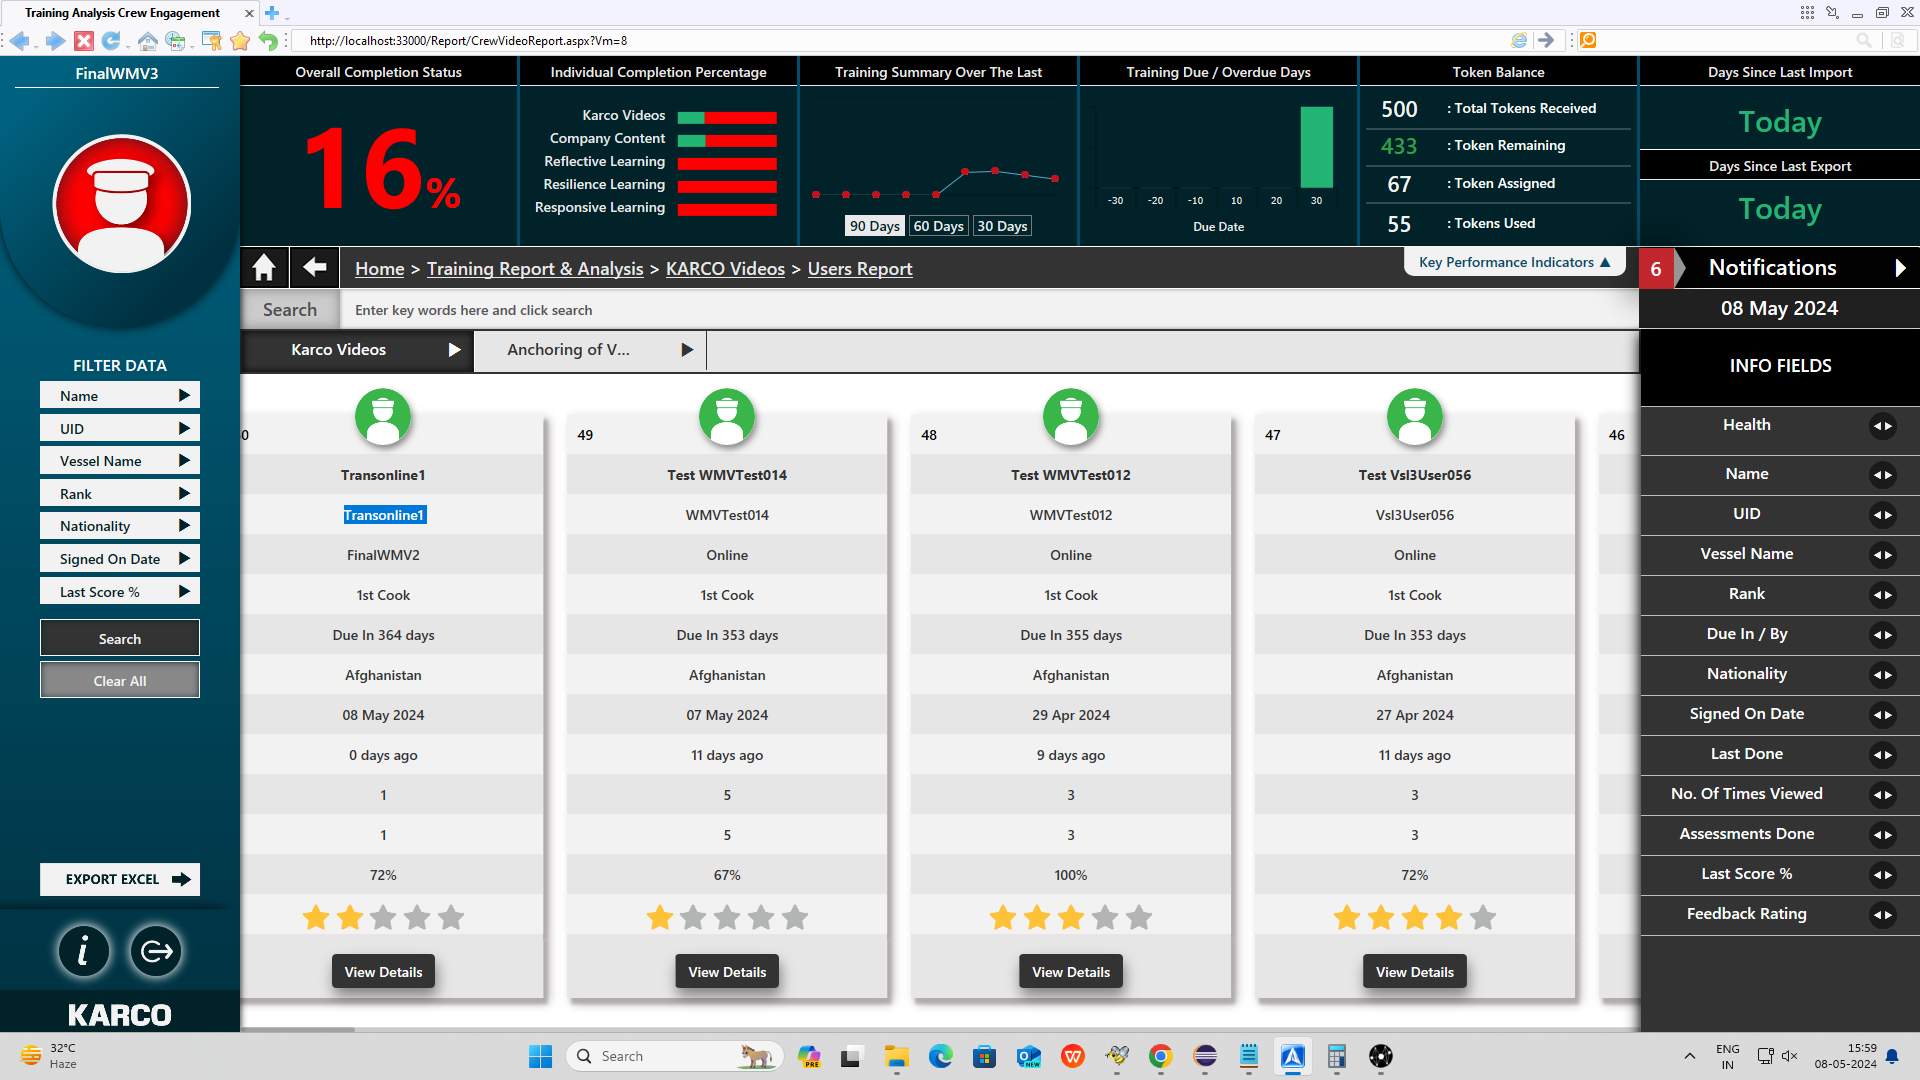Open the Anchoring of V... dropdown

click(590, 350)
